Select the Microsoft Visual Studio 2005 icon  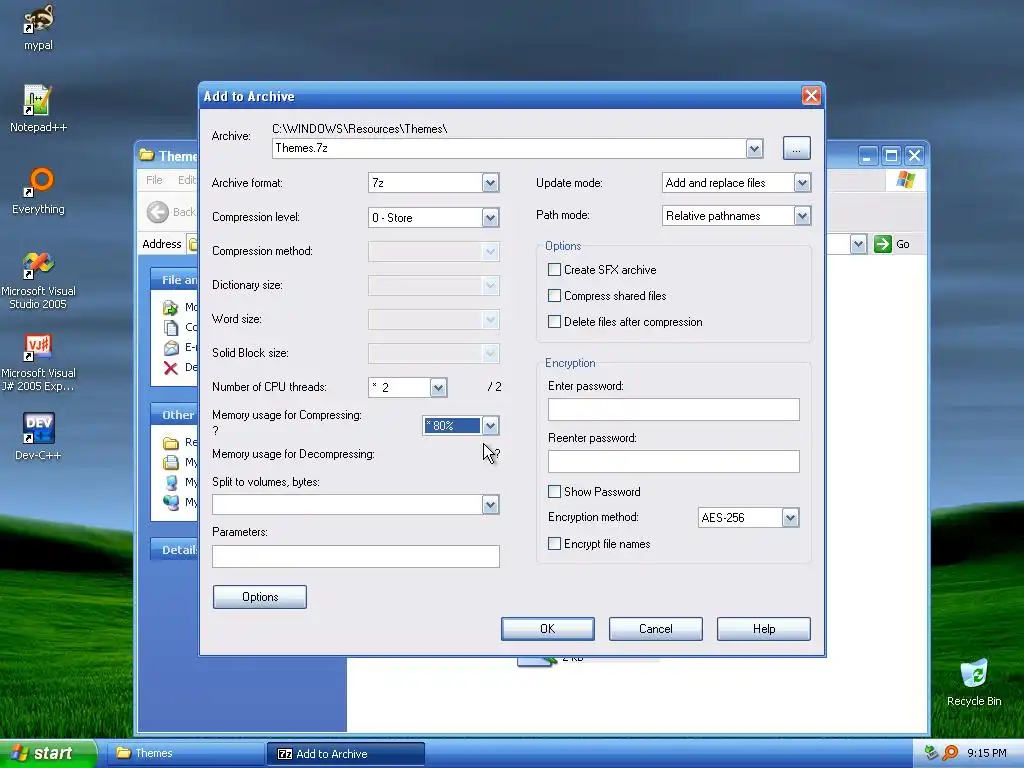point(38,265)
